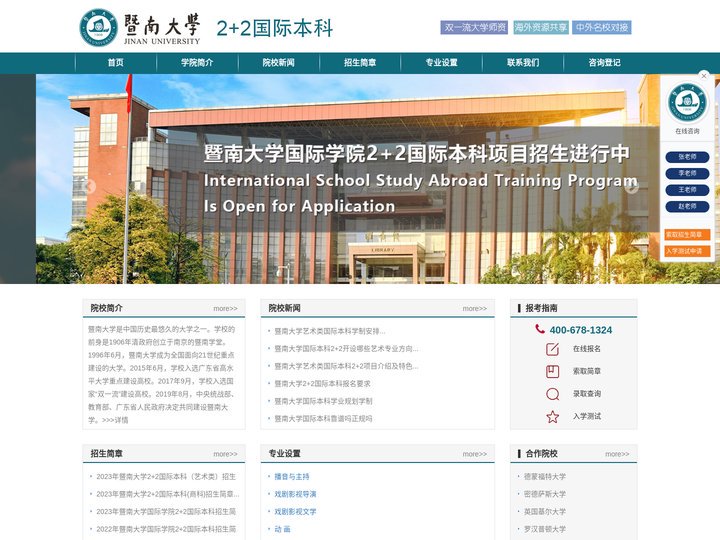The image size is (720, 540).
Task: Click the brochure icon for 索取简章
Action: pos(552,371)
